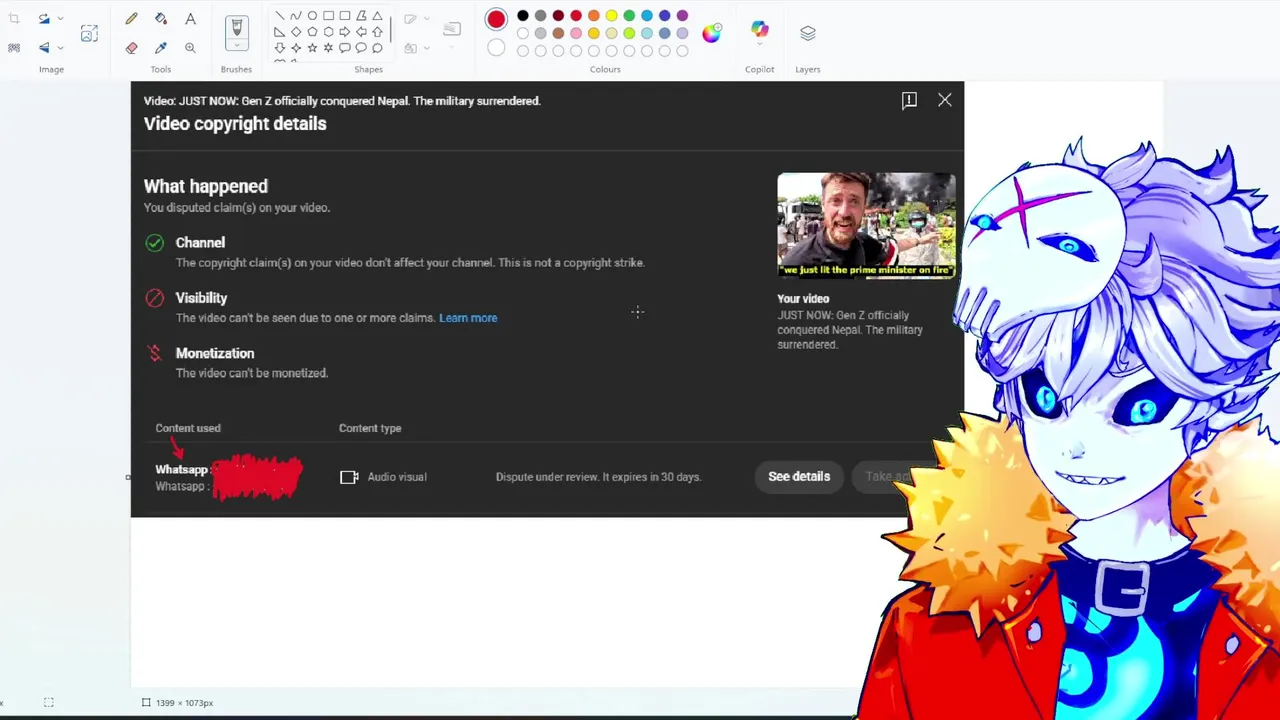Image resolution: width=1280 pixels, height=720 pixels.
Task: Open the Copilot menu icon
Action: coord(760,30)
